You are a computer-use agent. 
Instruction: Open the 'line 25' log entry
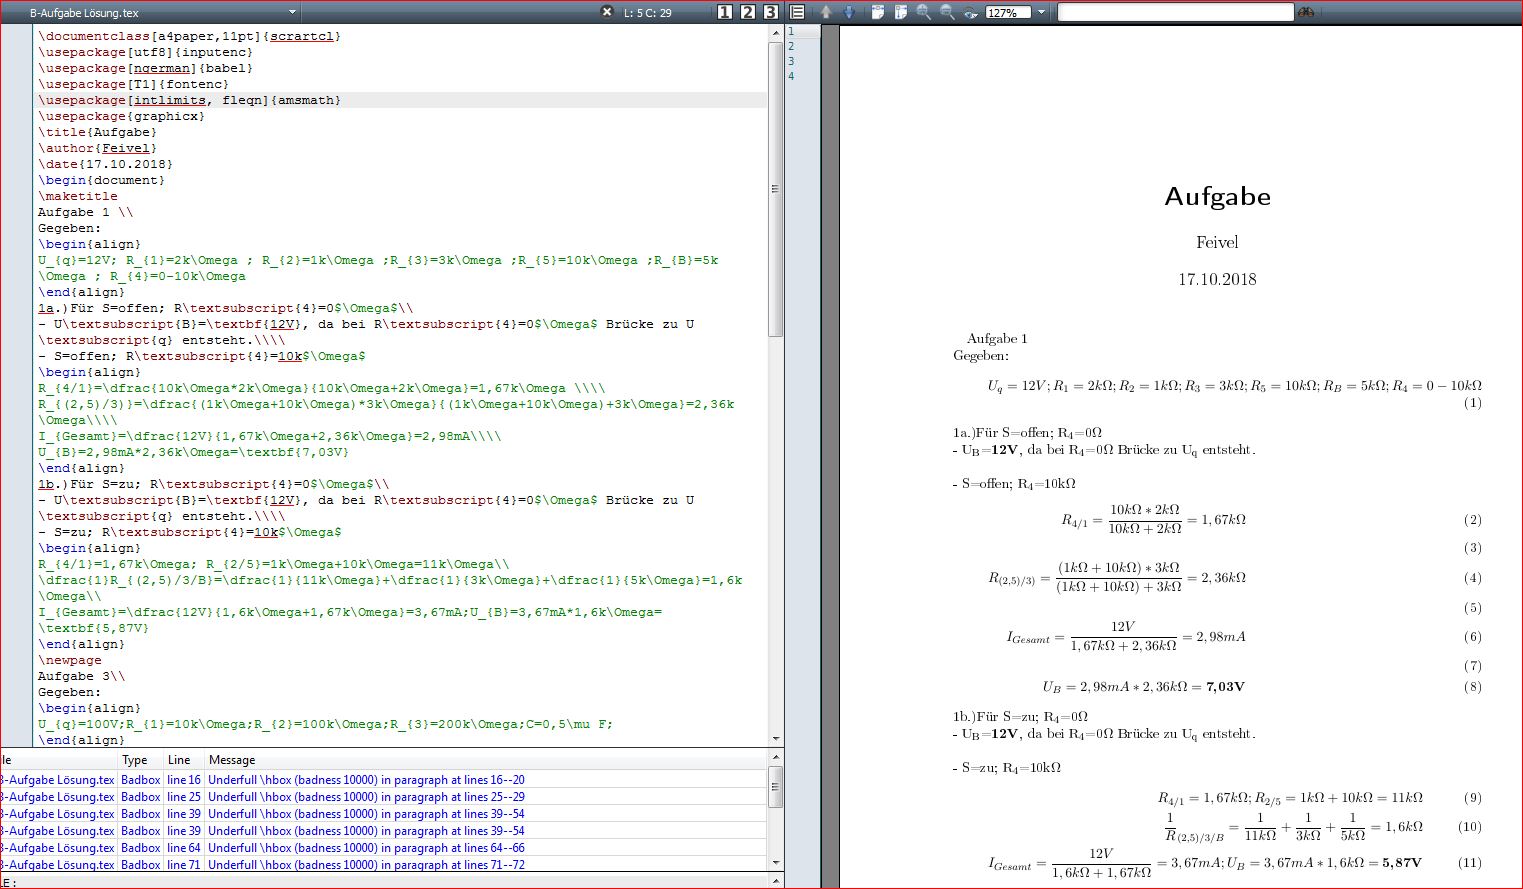click(x=184, y=797)
